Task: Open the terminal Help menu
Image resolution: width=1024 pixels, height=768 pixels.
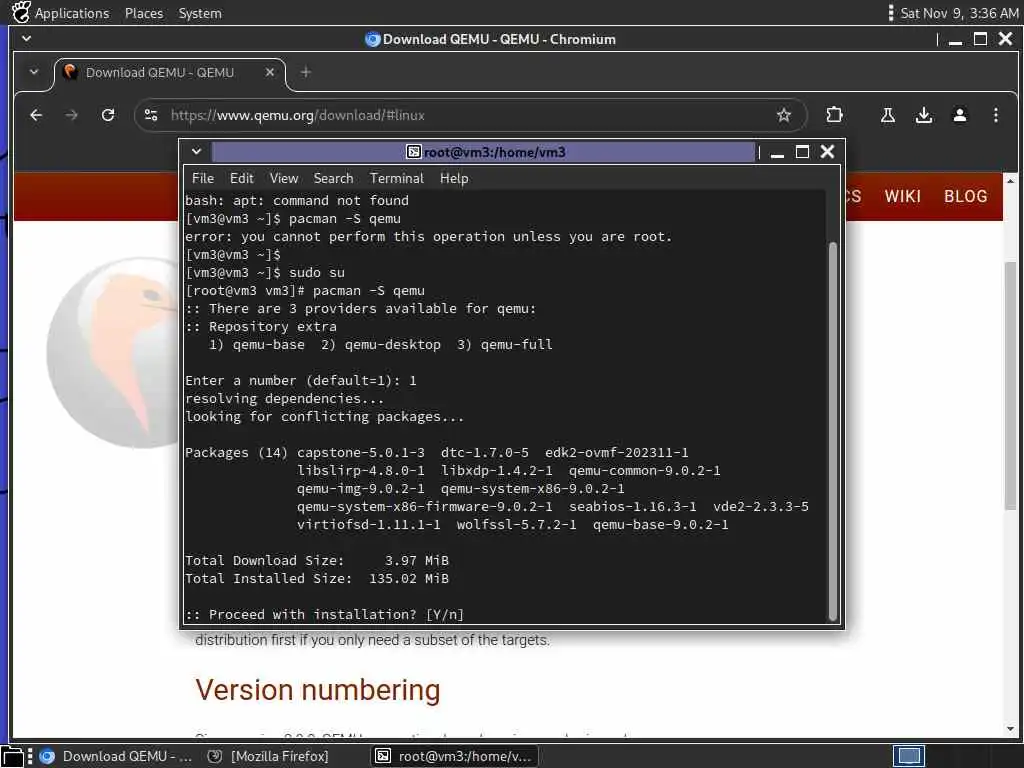Action: coord(454,178)
